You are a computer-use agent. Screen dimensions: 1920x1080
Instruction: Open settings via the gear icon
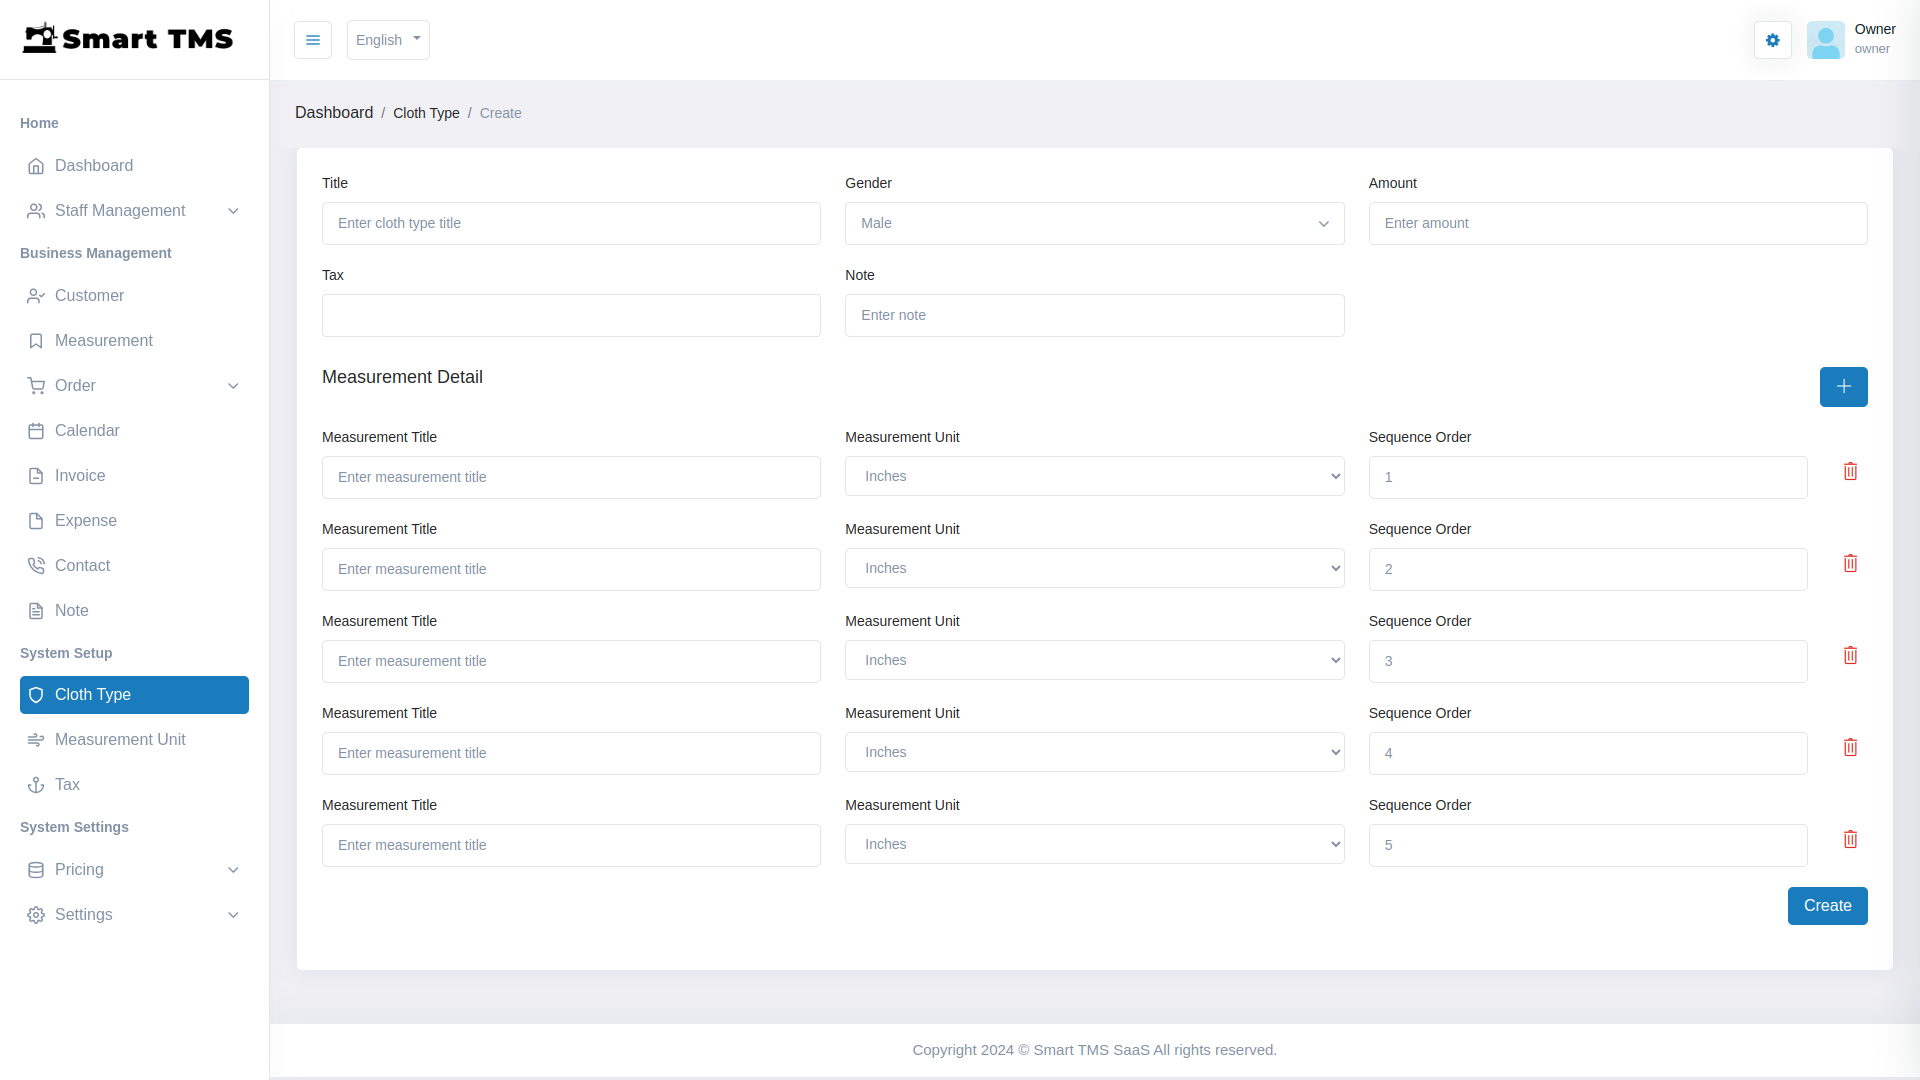point(1772,40)
